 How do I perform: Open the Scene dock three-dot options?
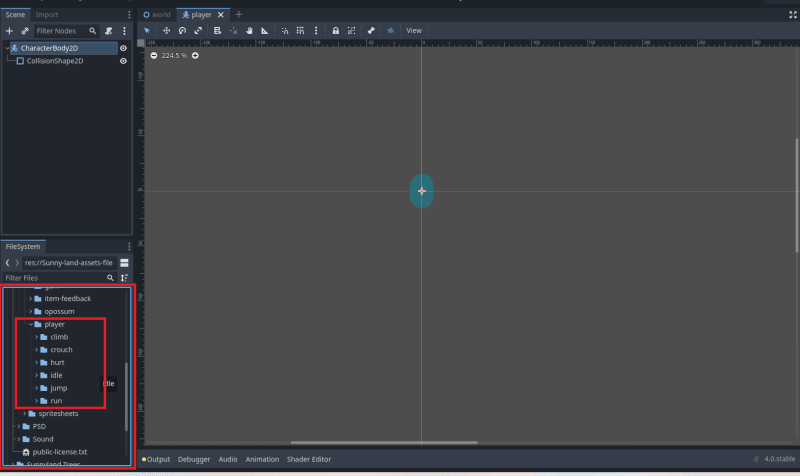click(129, 15)
